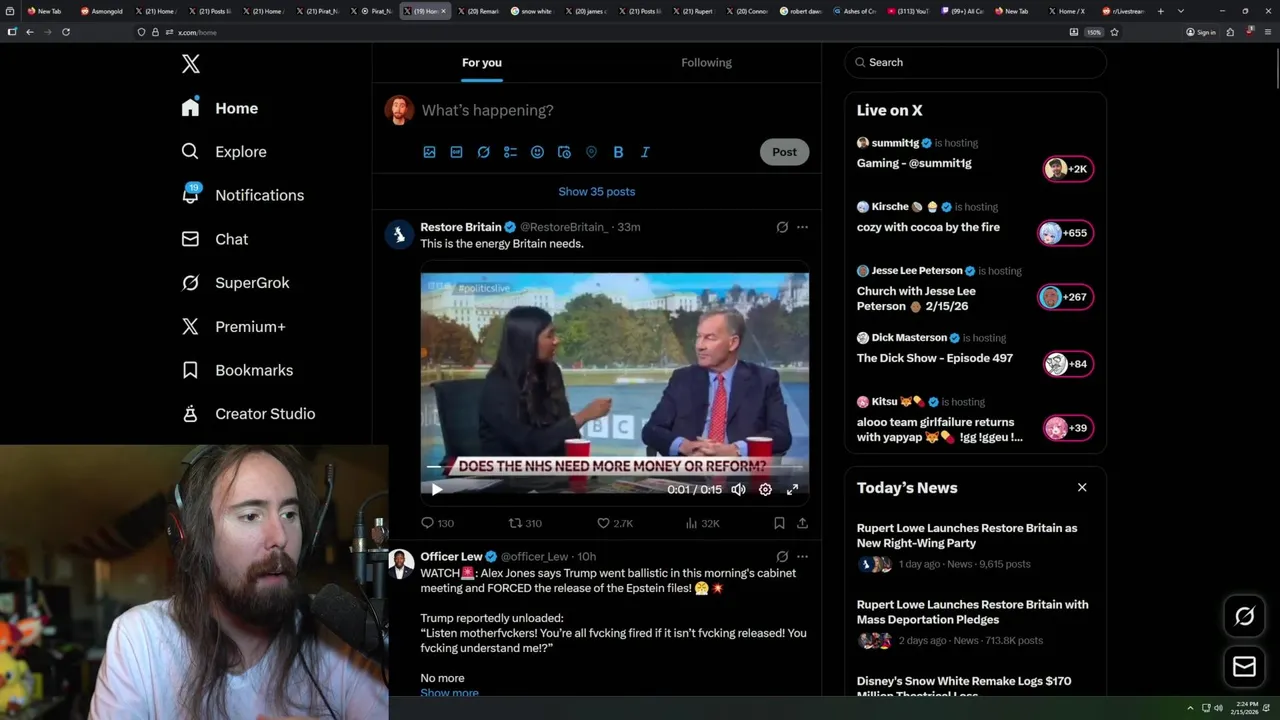Open more options on Officer Lew post

[x=802, y=556]
